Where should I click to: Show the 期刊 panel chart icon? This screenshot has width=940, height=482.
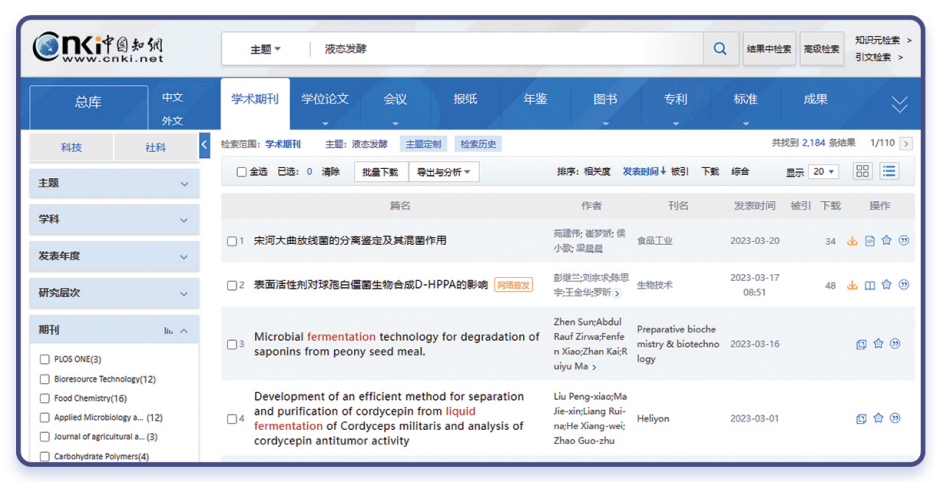[168, 331]
